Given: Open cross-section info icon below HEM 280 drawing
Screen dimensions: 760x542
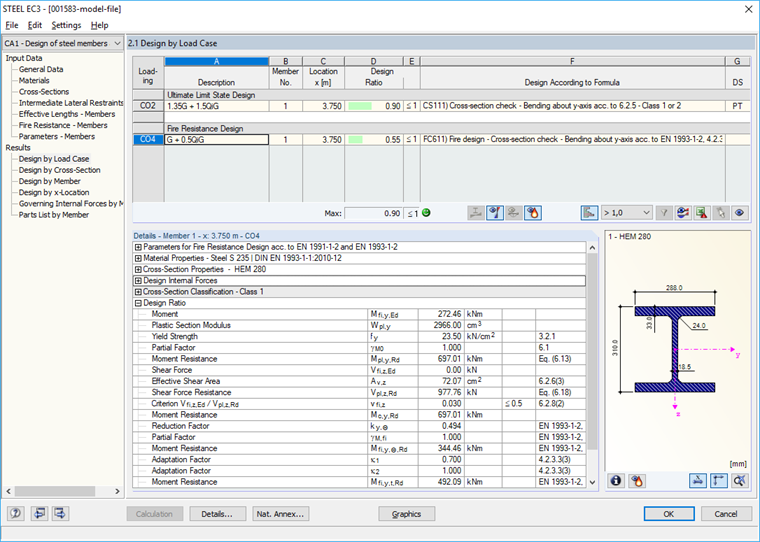Looking at the screenshot, I should (x=616, y=481).
